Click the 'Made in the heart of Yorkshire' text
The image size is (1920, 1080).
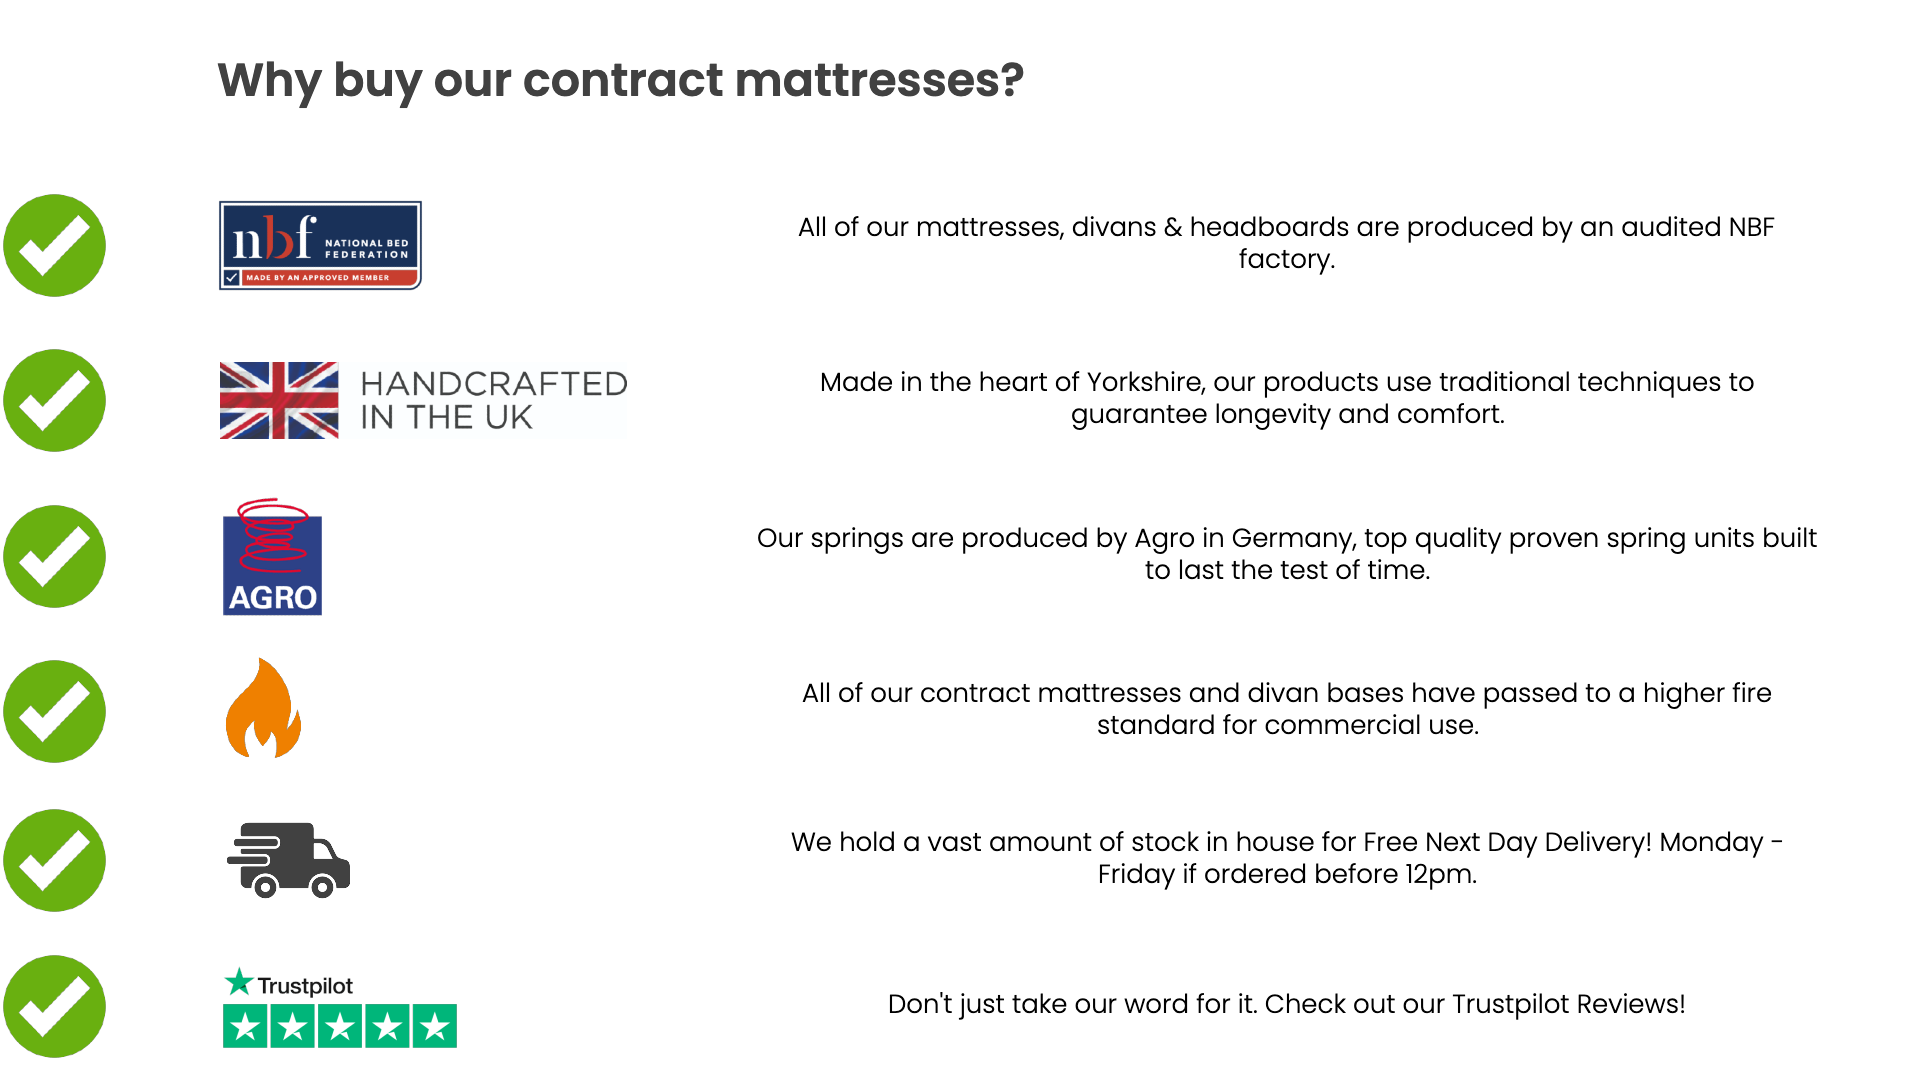pyautogui.click(x=1286, y=398)
